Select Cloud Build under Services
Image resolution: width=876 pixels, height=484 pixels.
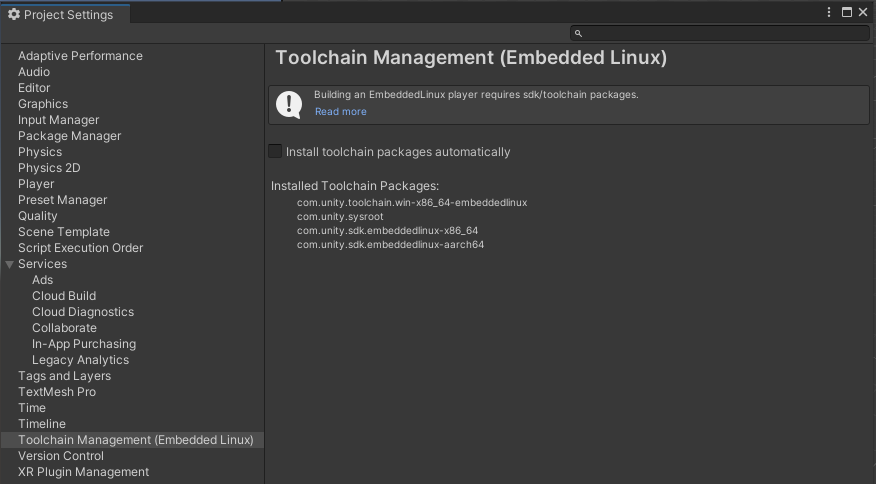[x=64, y=296]
